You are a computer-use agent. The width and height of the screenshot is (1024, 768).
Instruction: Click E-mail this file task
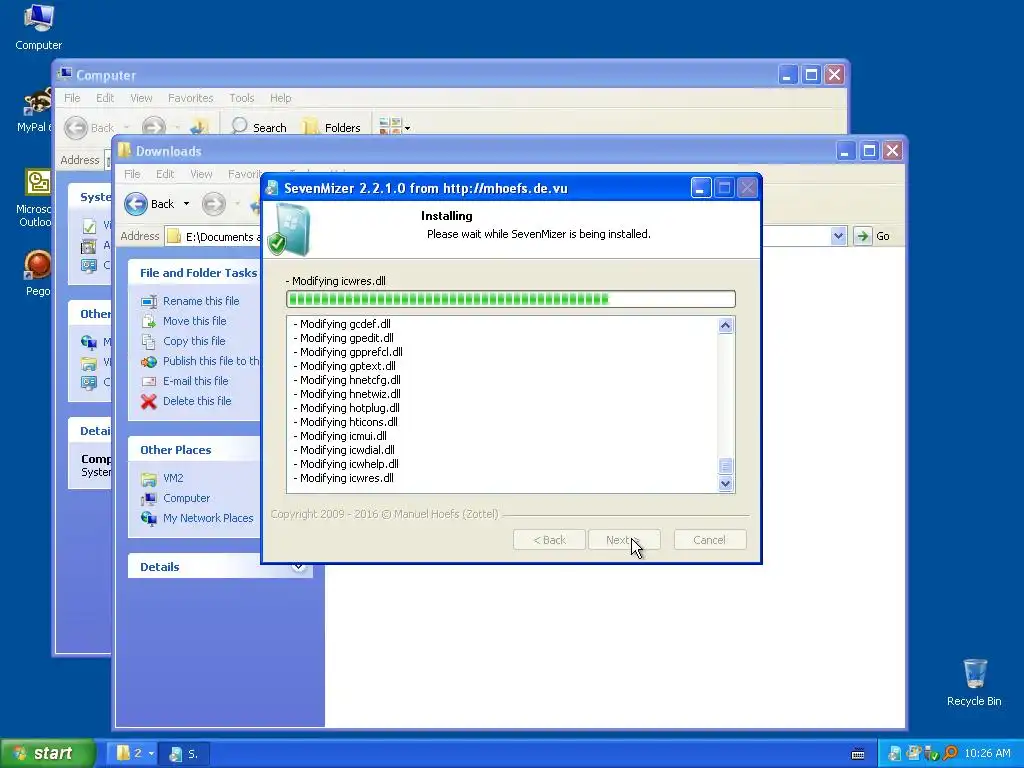pyautogui.click(x=195, y=381)
